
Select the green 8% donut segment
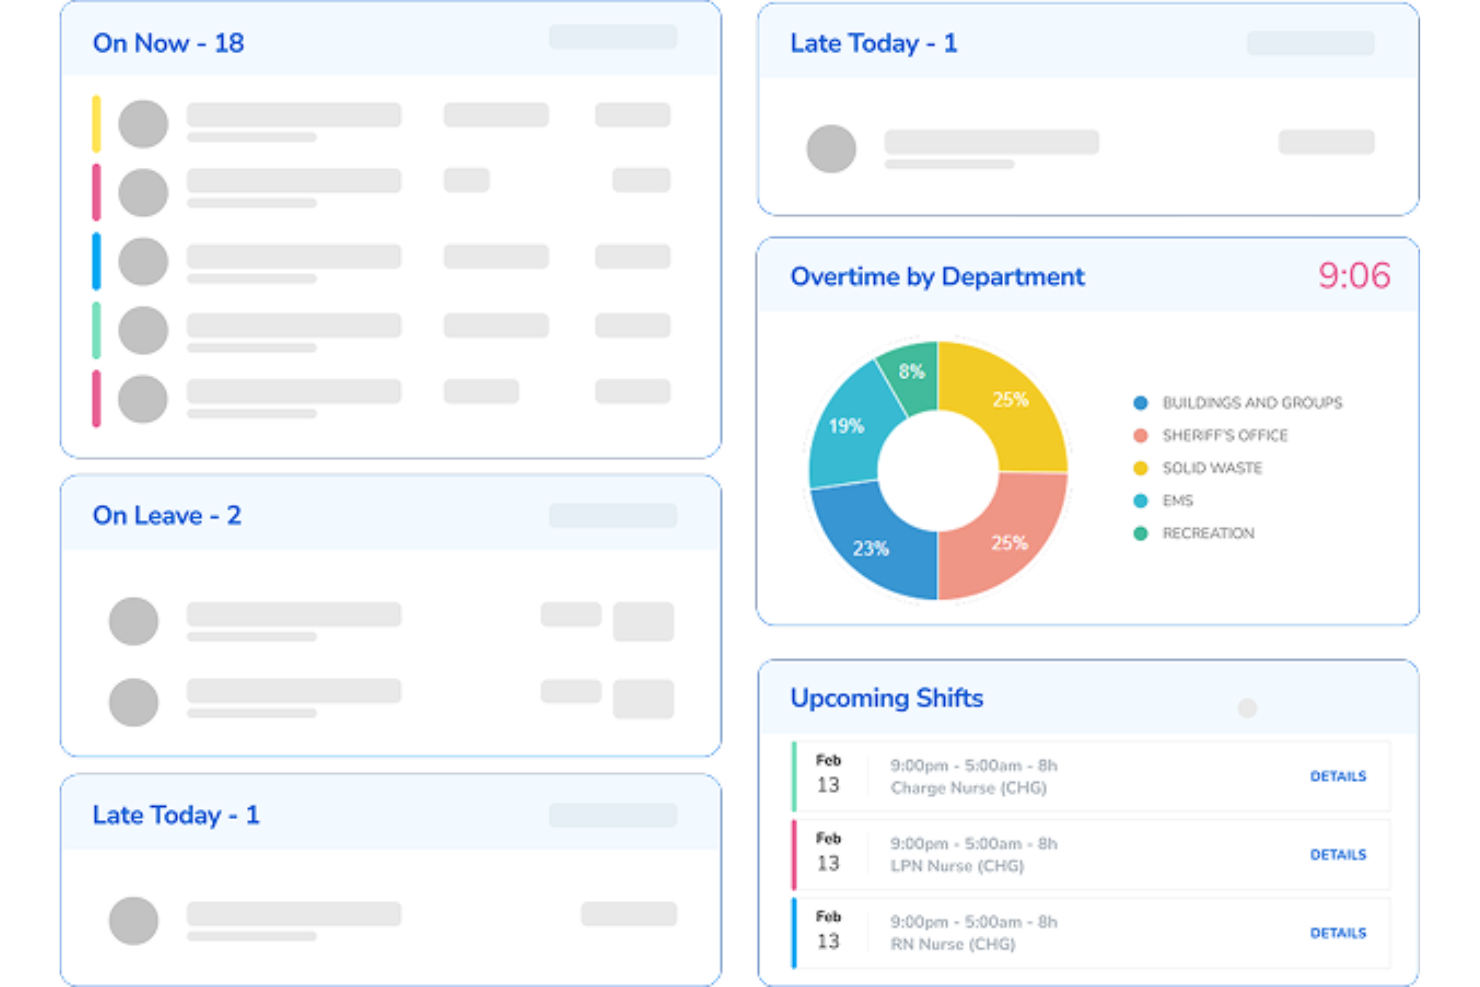pyautogui.click(x=911, y=375)
